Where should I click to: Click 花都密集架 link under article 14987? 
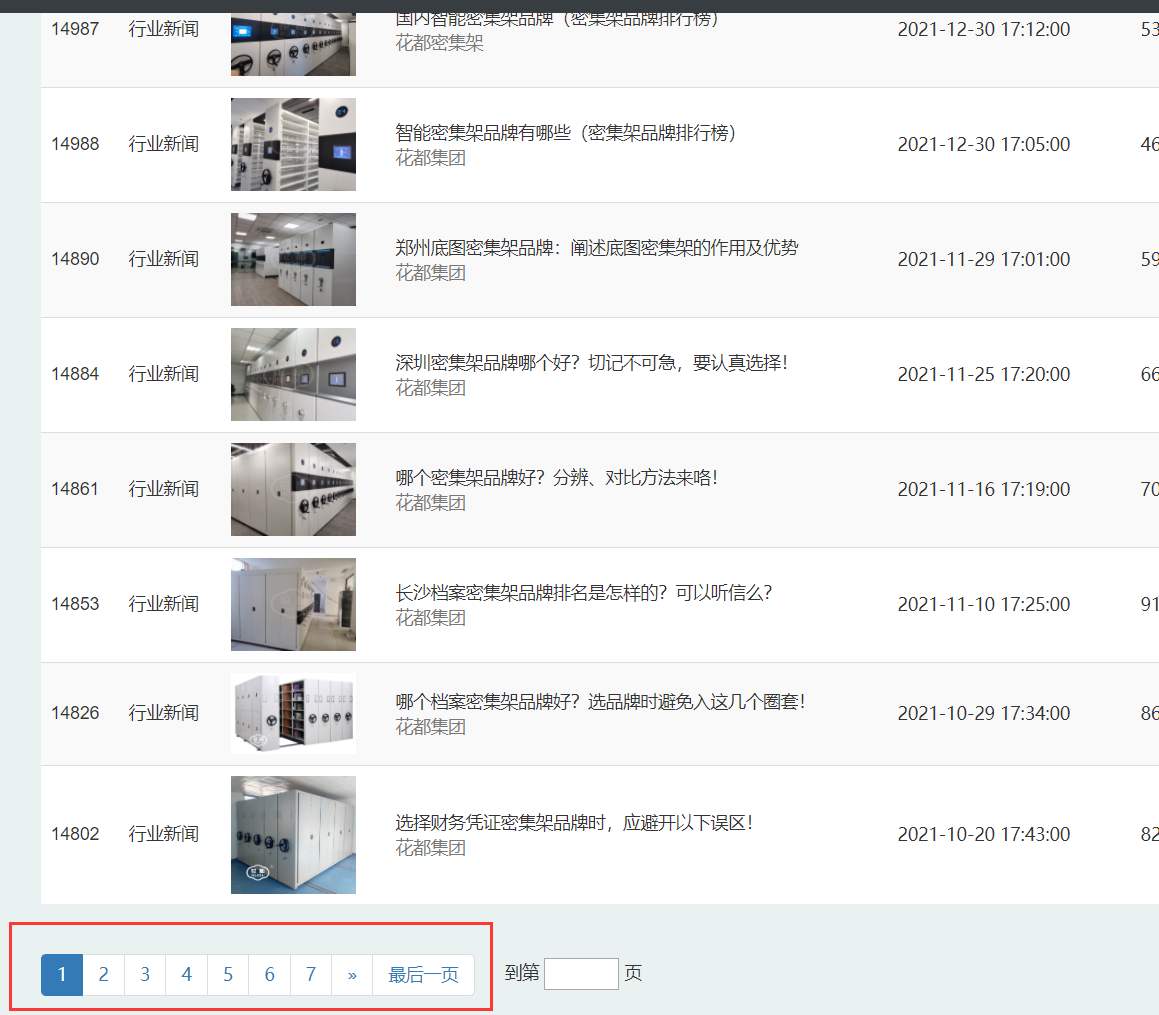439,43
